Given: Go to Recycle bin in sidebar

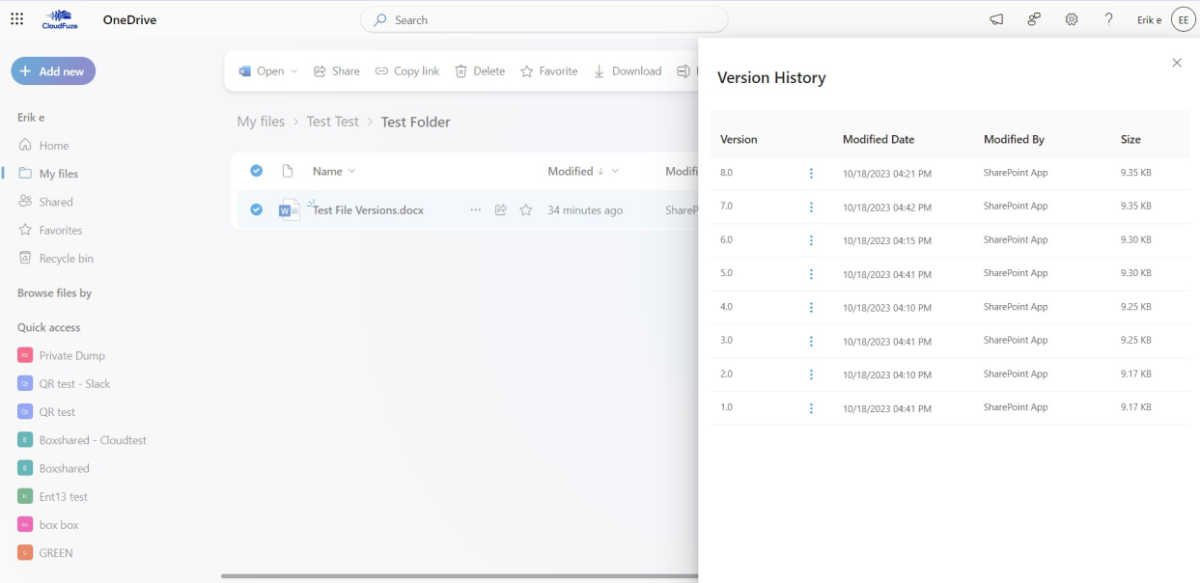Looking at the screenshot, I should pyautogui.click(x=65, y=258).
